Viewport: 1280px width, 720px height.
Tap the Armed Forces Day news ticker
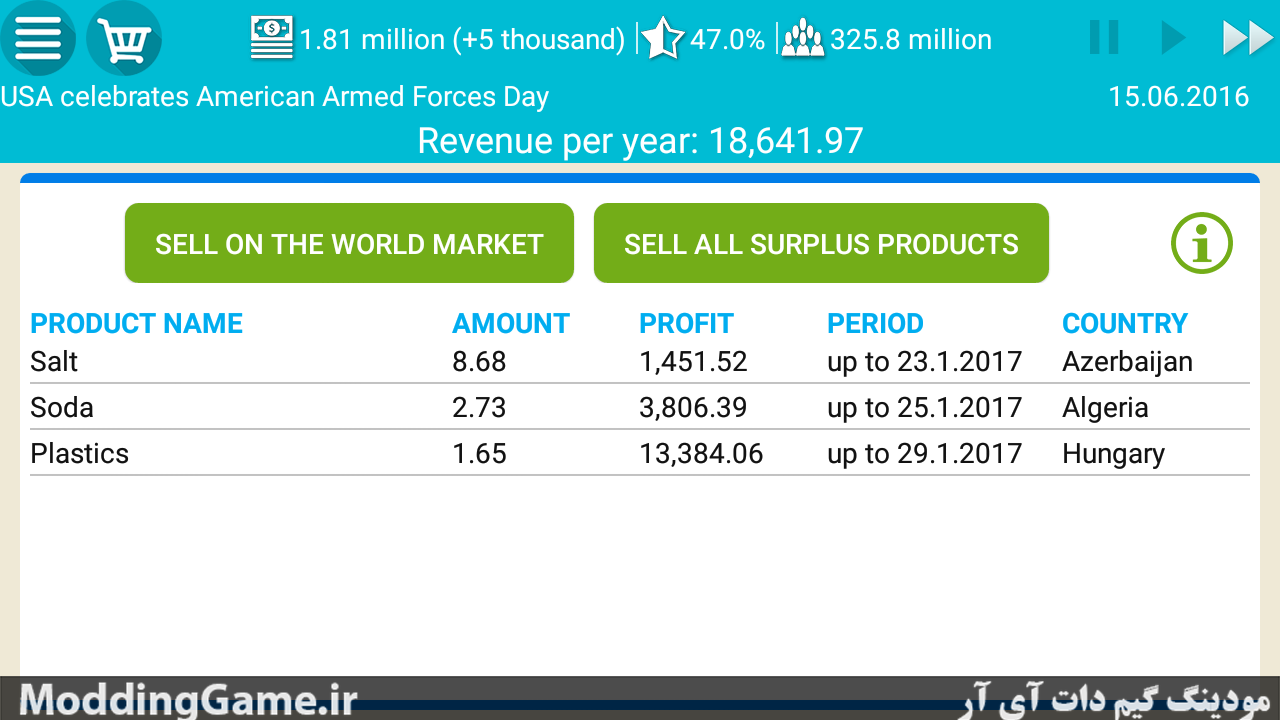(x=275, y=97)
